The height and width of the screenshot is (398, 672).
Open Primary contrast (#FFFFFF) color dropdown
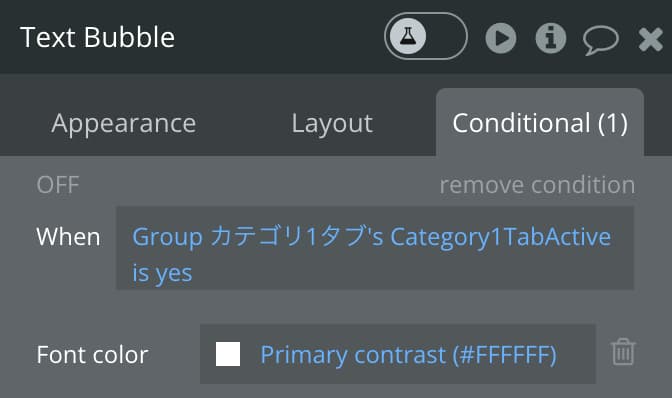408,355
